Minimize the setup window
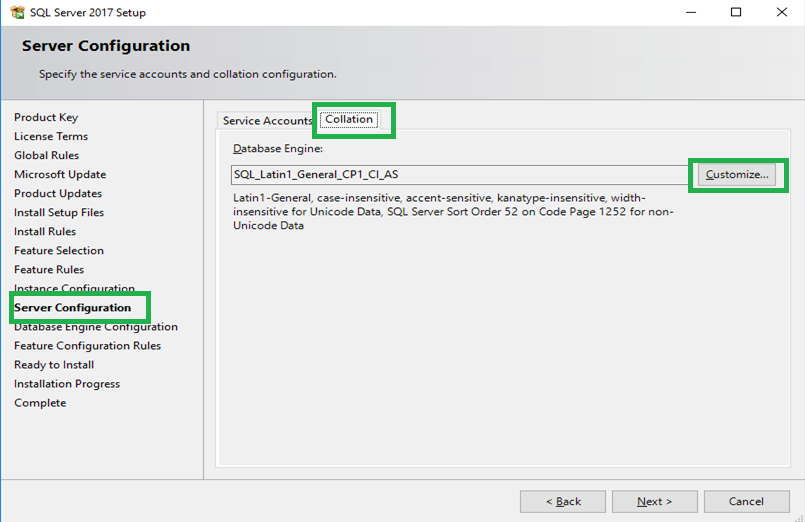The image size is (805, 522). tap(690, 13)
